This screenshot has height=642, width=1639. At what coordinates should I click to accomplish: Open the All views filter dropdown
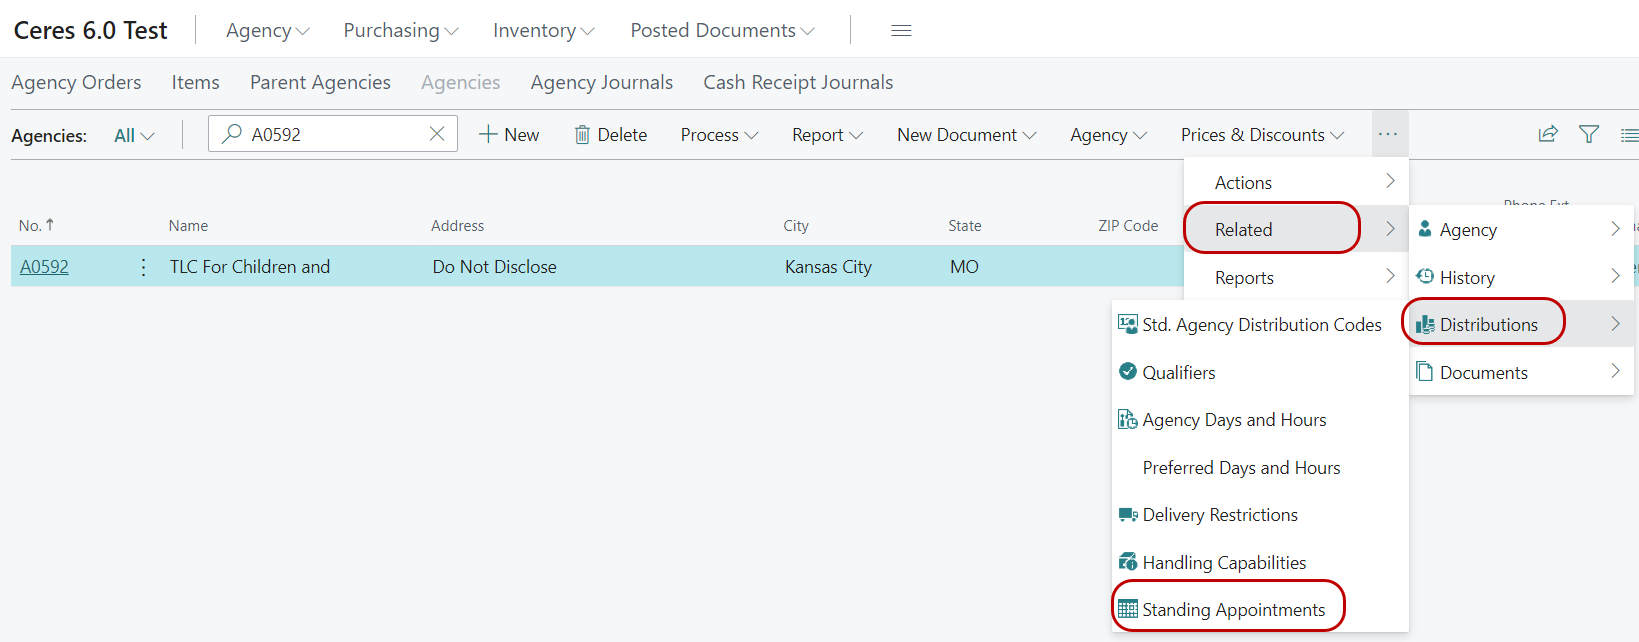pyautogui.click(x=134, y=135)
